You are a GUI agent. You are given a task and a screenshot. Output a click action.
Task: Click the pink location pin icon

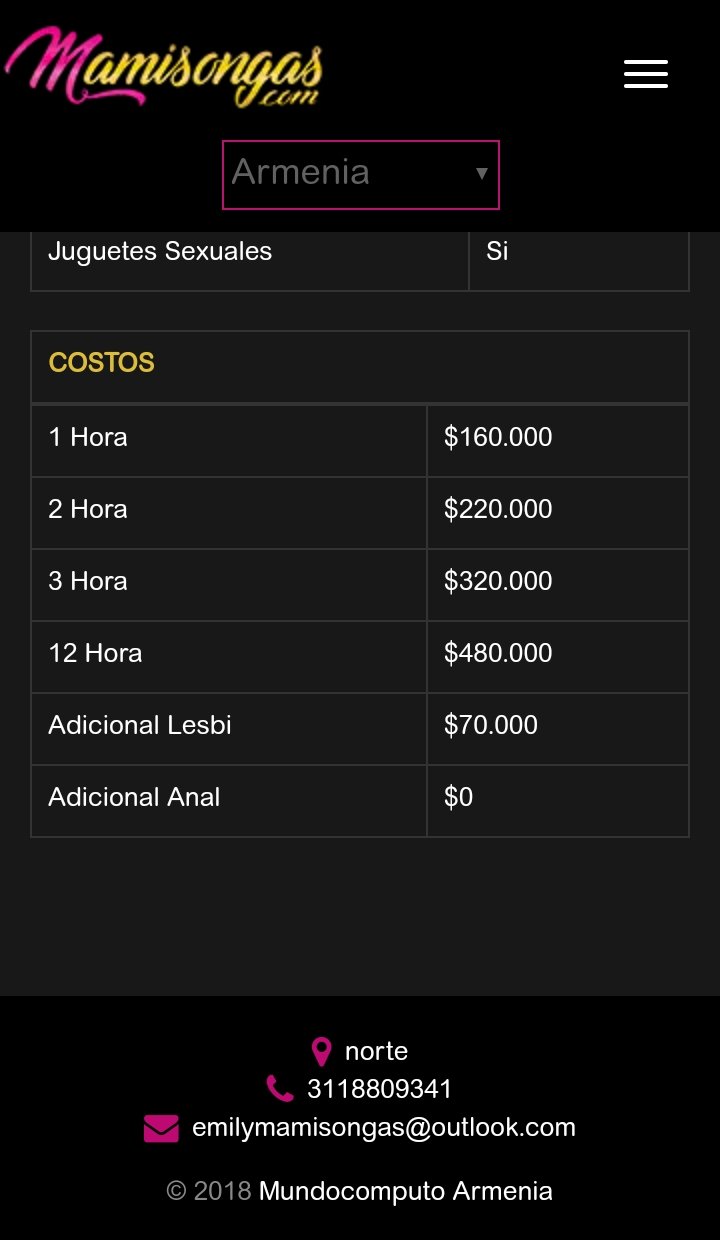point(321,1052)
